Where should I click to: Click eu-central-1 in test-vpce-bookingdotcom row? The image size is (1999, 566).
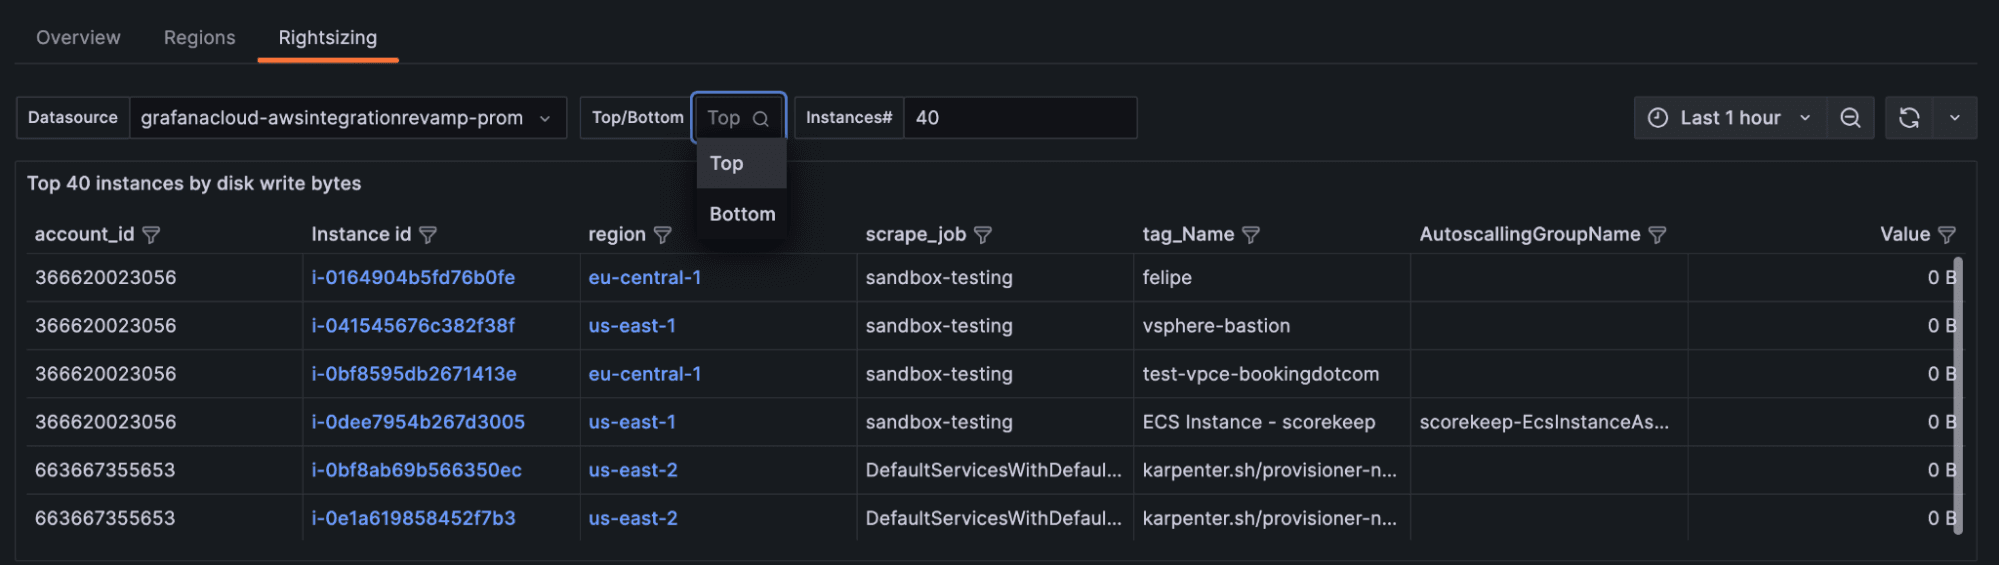[645, 374]
